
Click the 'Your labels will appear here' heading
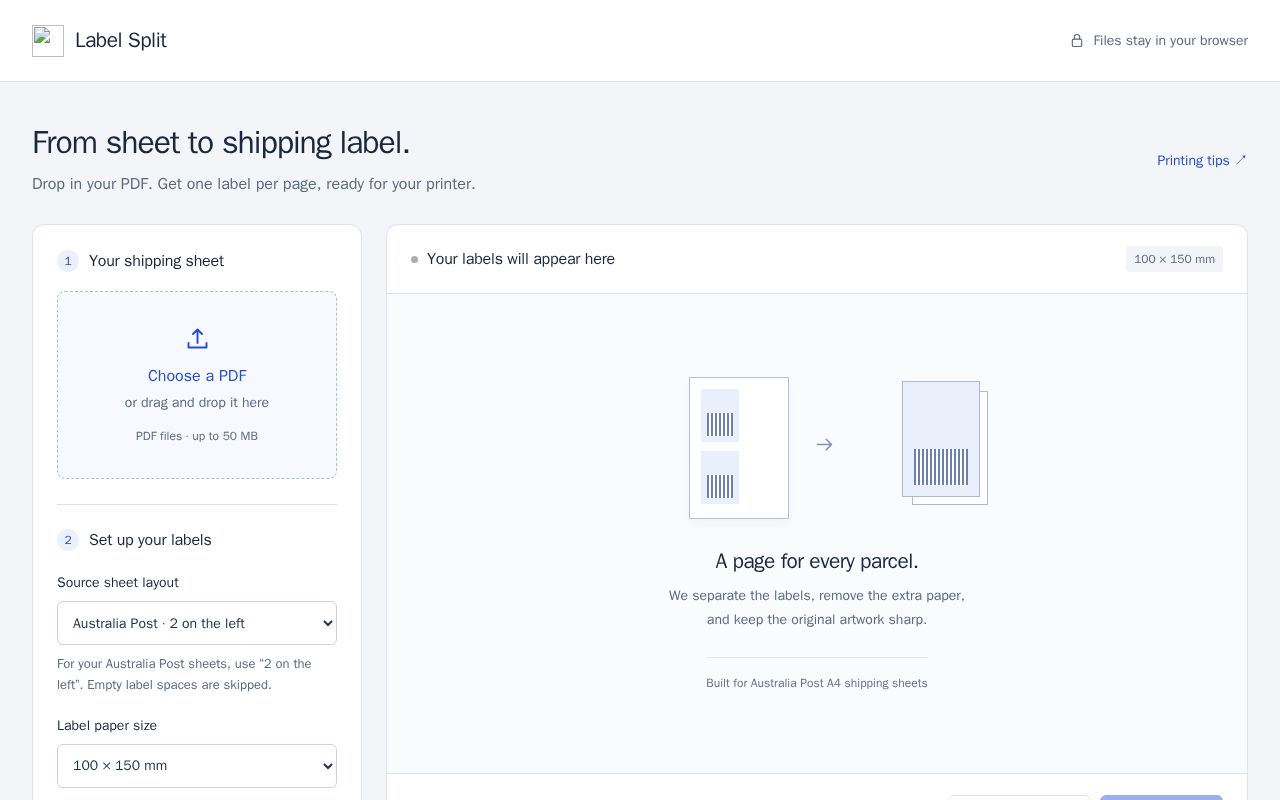pyautogui.click(x=521, y=259)
